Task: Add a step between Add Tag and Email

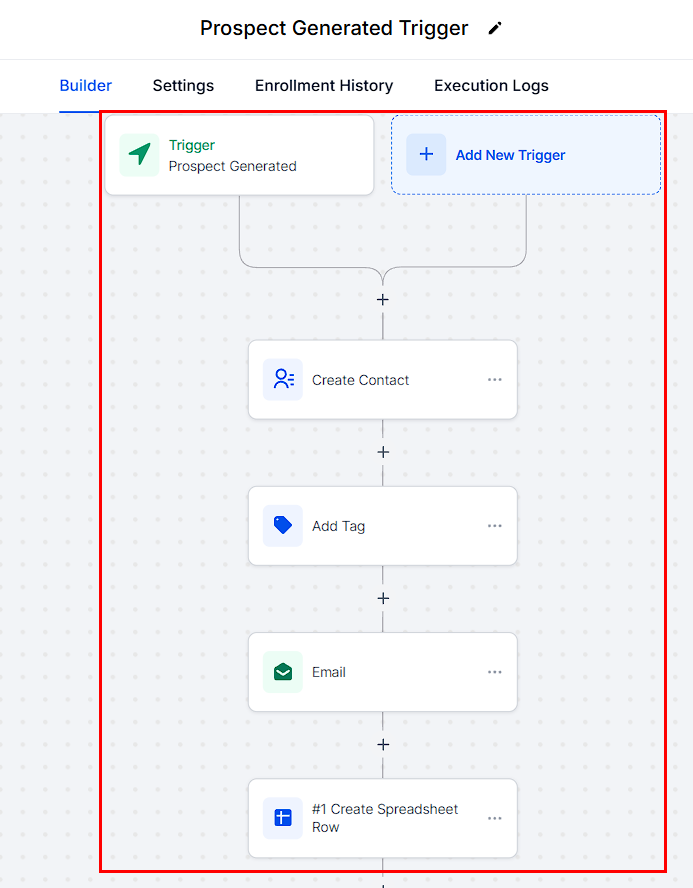Action: [383, 598]
